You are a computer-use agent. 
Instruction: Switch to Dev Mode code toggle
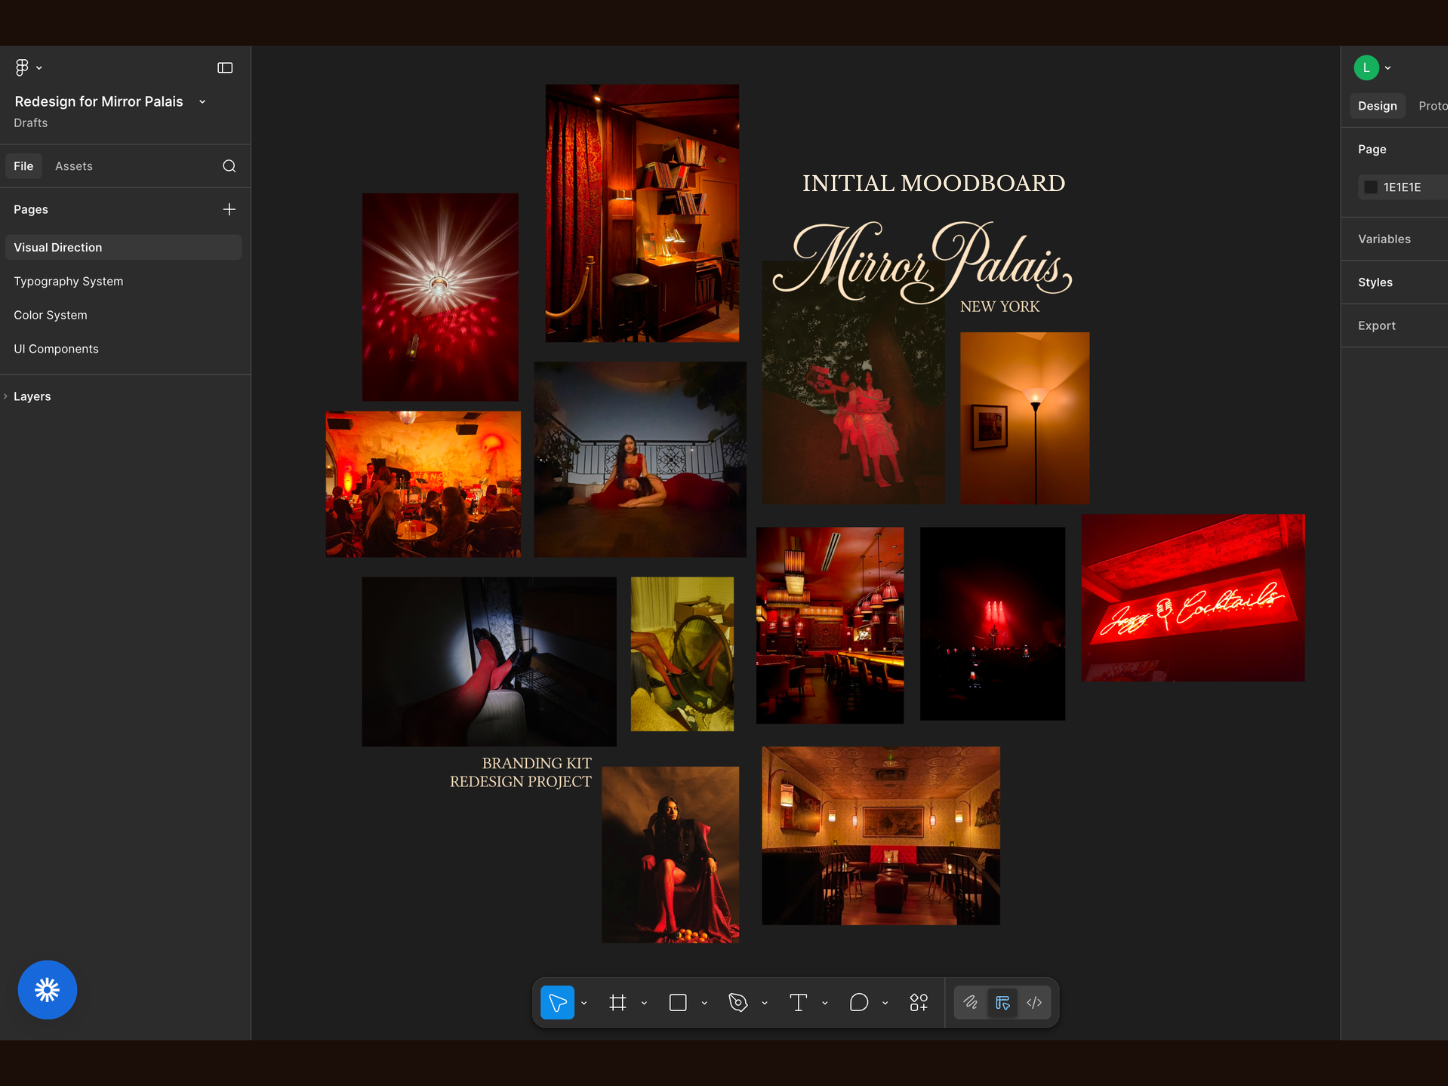tap(1034, 1002)
